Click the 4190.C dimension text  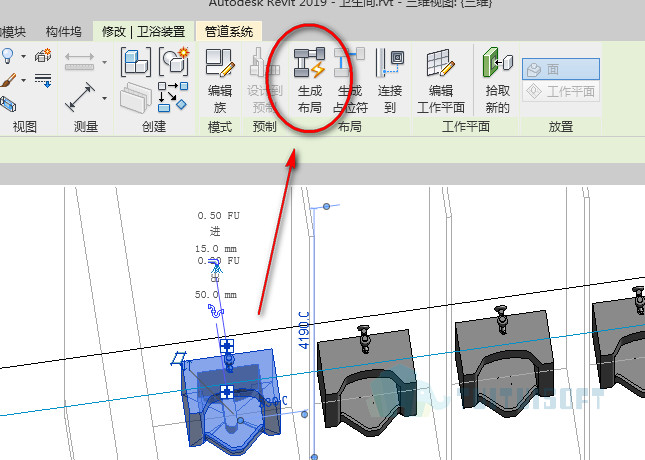pyautogui.click(x=304, y=330)
